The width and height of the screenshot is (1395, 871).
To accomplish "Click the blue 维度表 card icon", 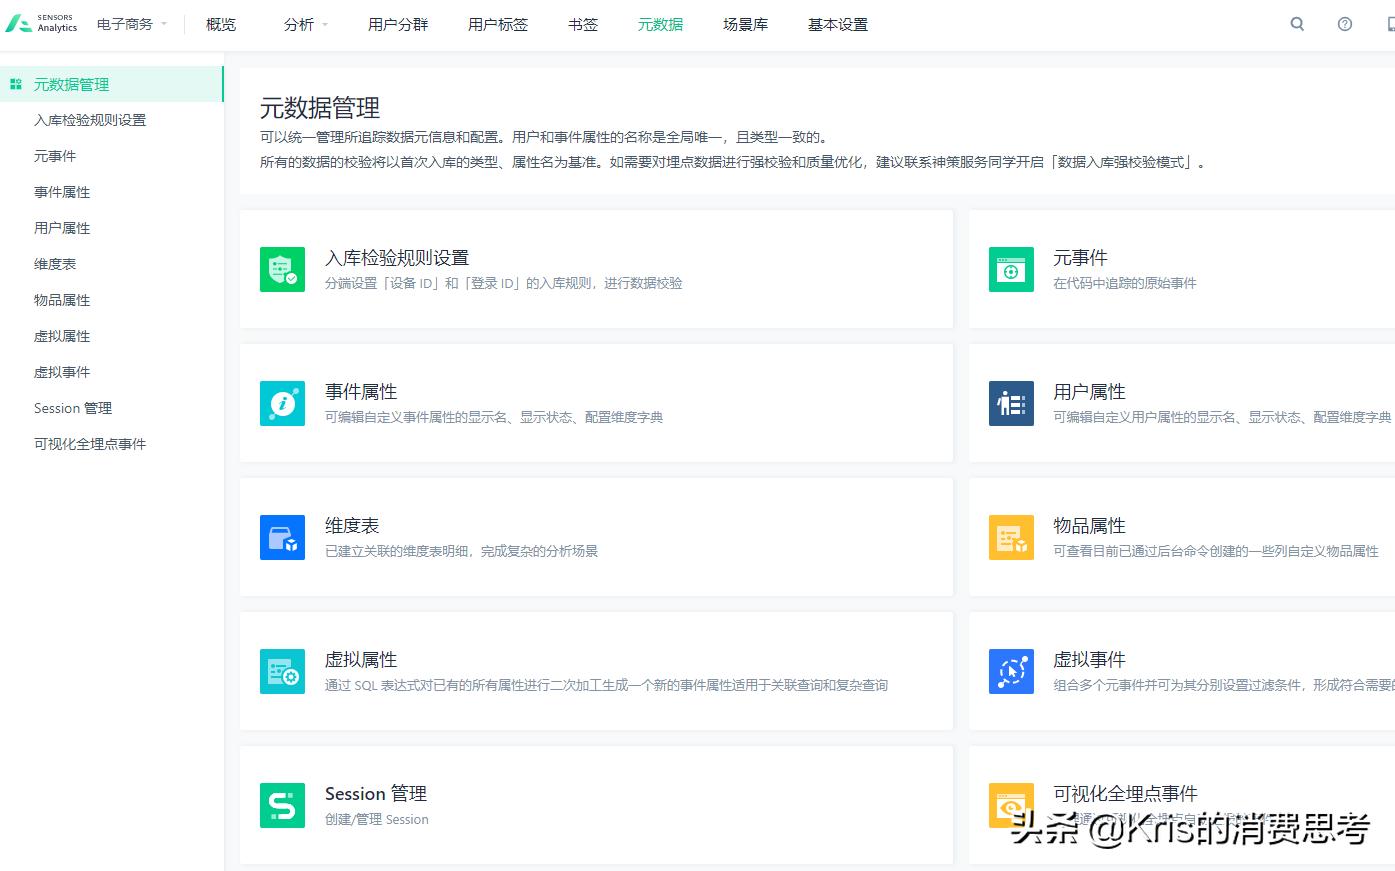I will pyautogui.click(x=282, y=537).
